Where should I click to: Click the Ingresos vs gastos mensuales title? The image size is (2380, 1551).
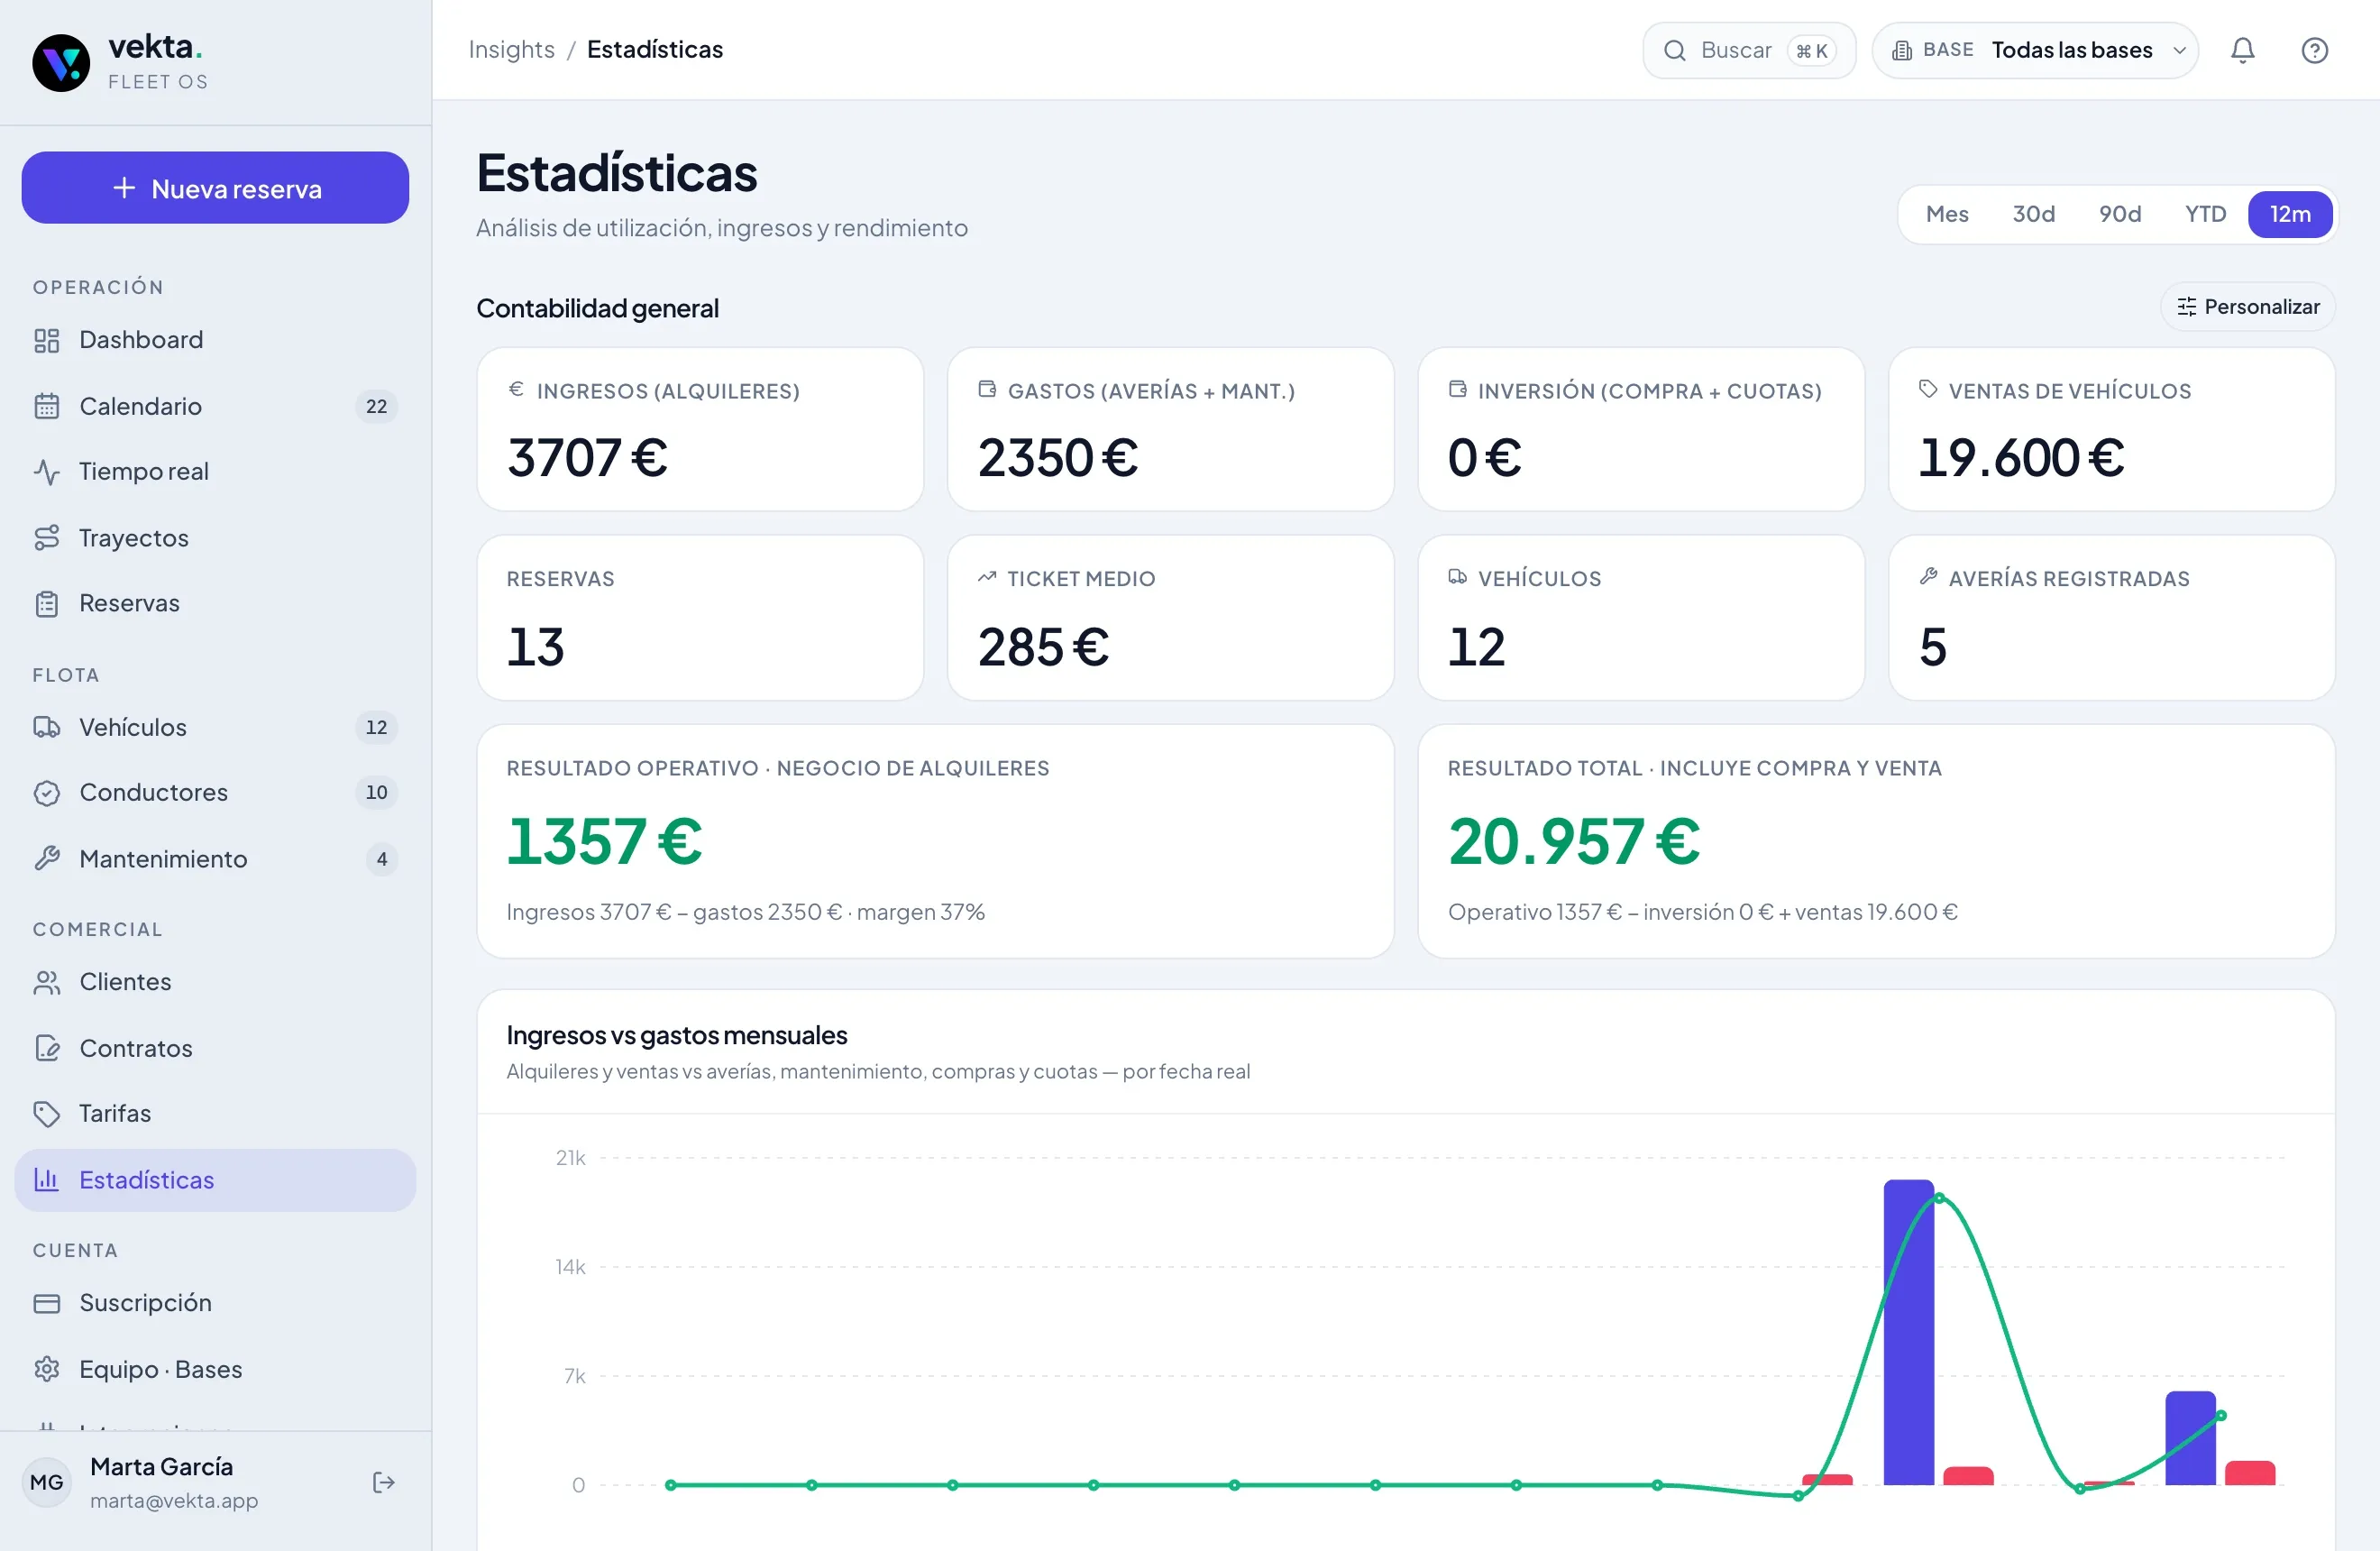point(676,1035)
